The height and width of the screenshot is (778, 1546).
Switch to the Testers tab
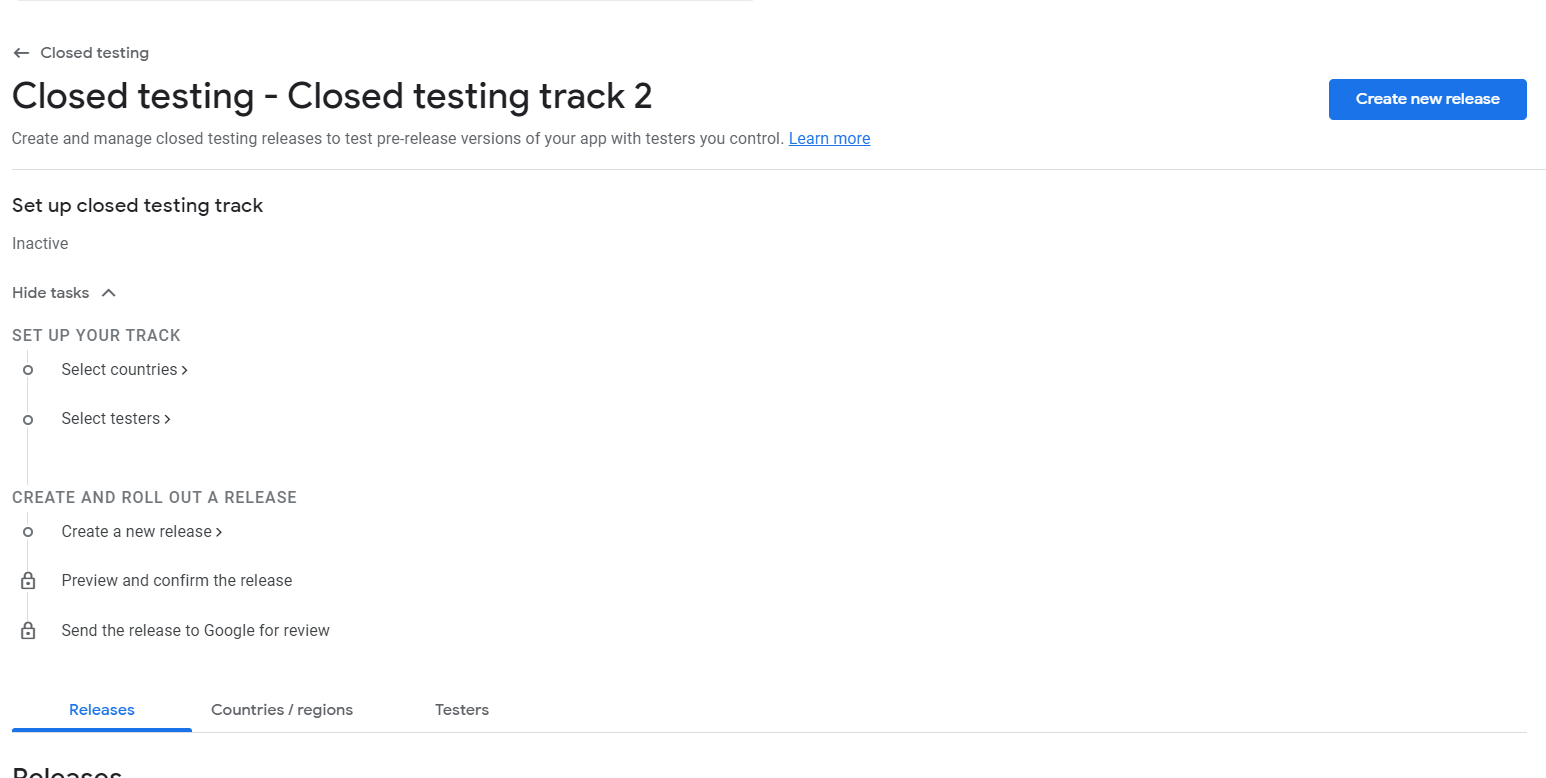pyautogui.click(x=462, y=710)
